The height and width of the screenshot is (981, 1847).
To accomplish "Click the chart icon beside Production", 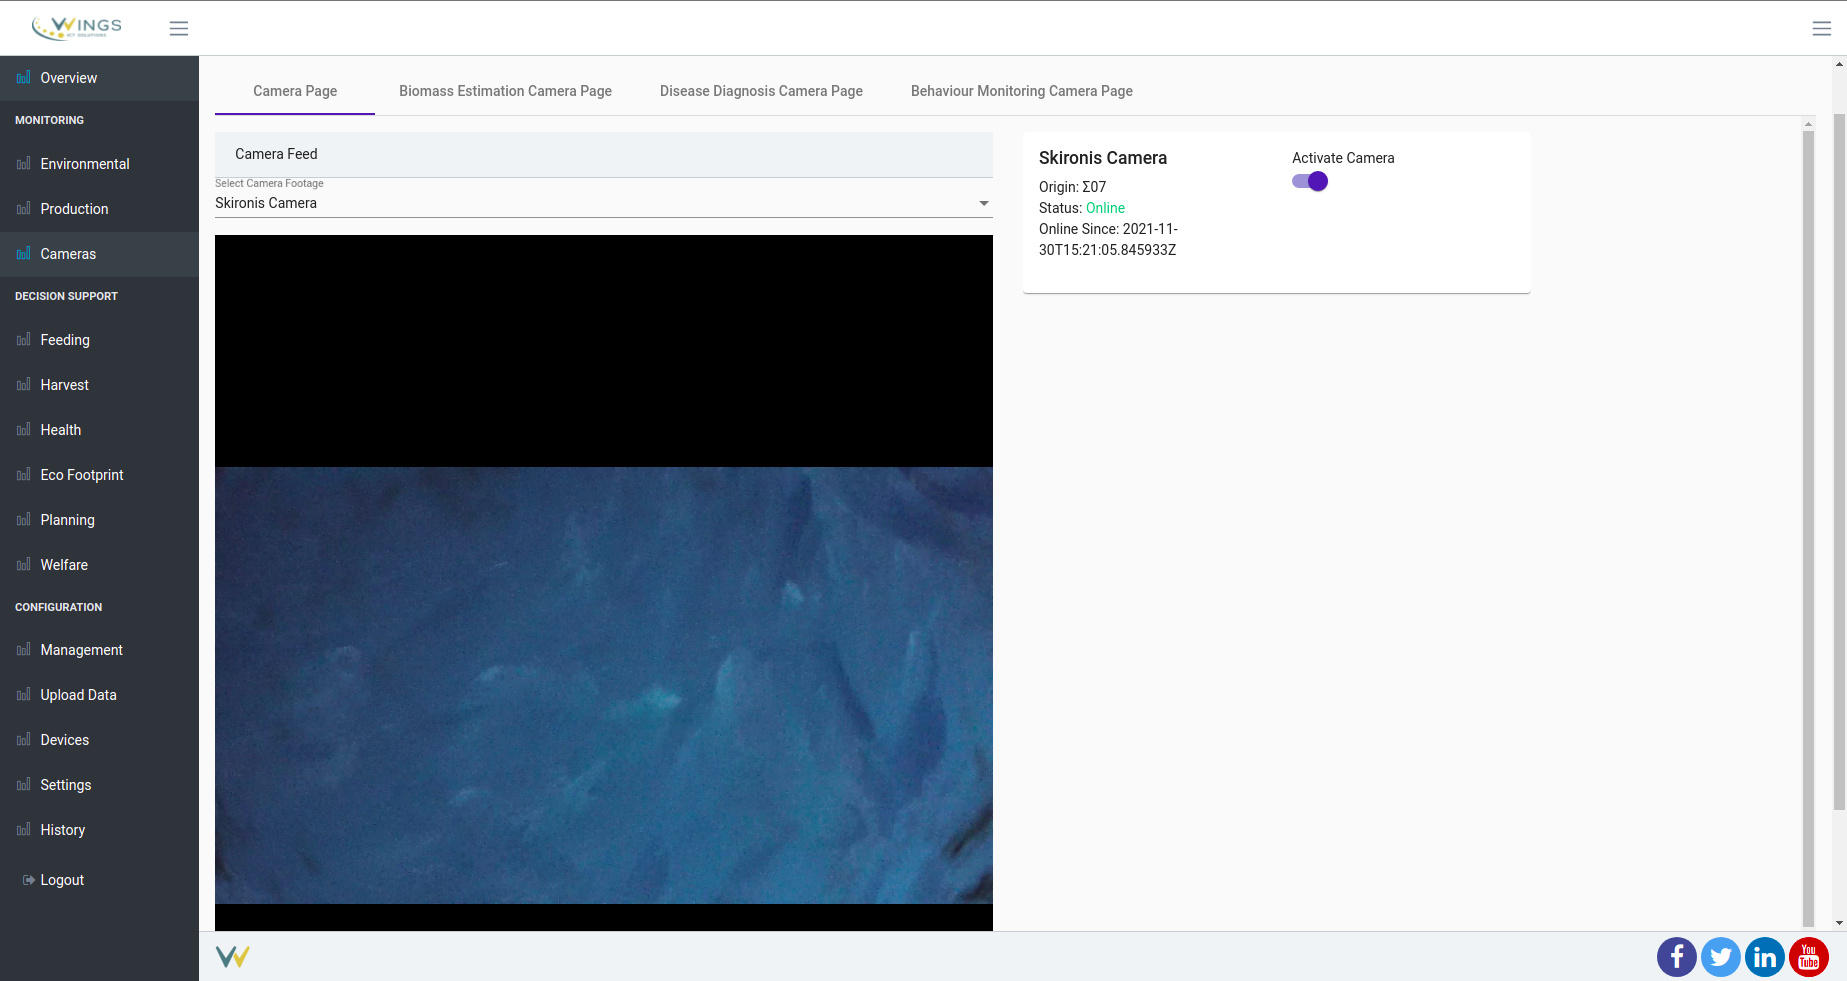I will [x=24, y=208].
